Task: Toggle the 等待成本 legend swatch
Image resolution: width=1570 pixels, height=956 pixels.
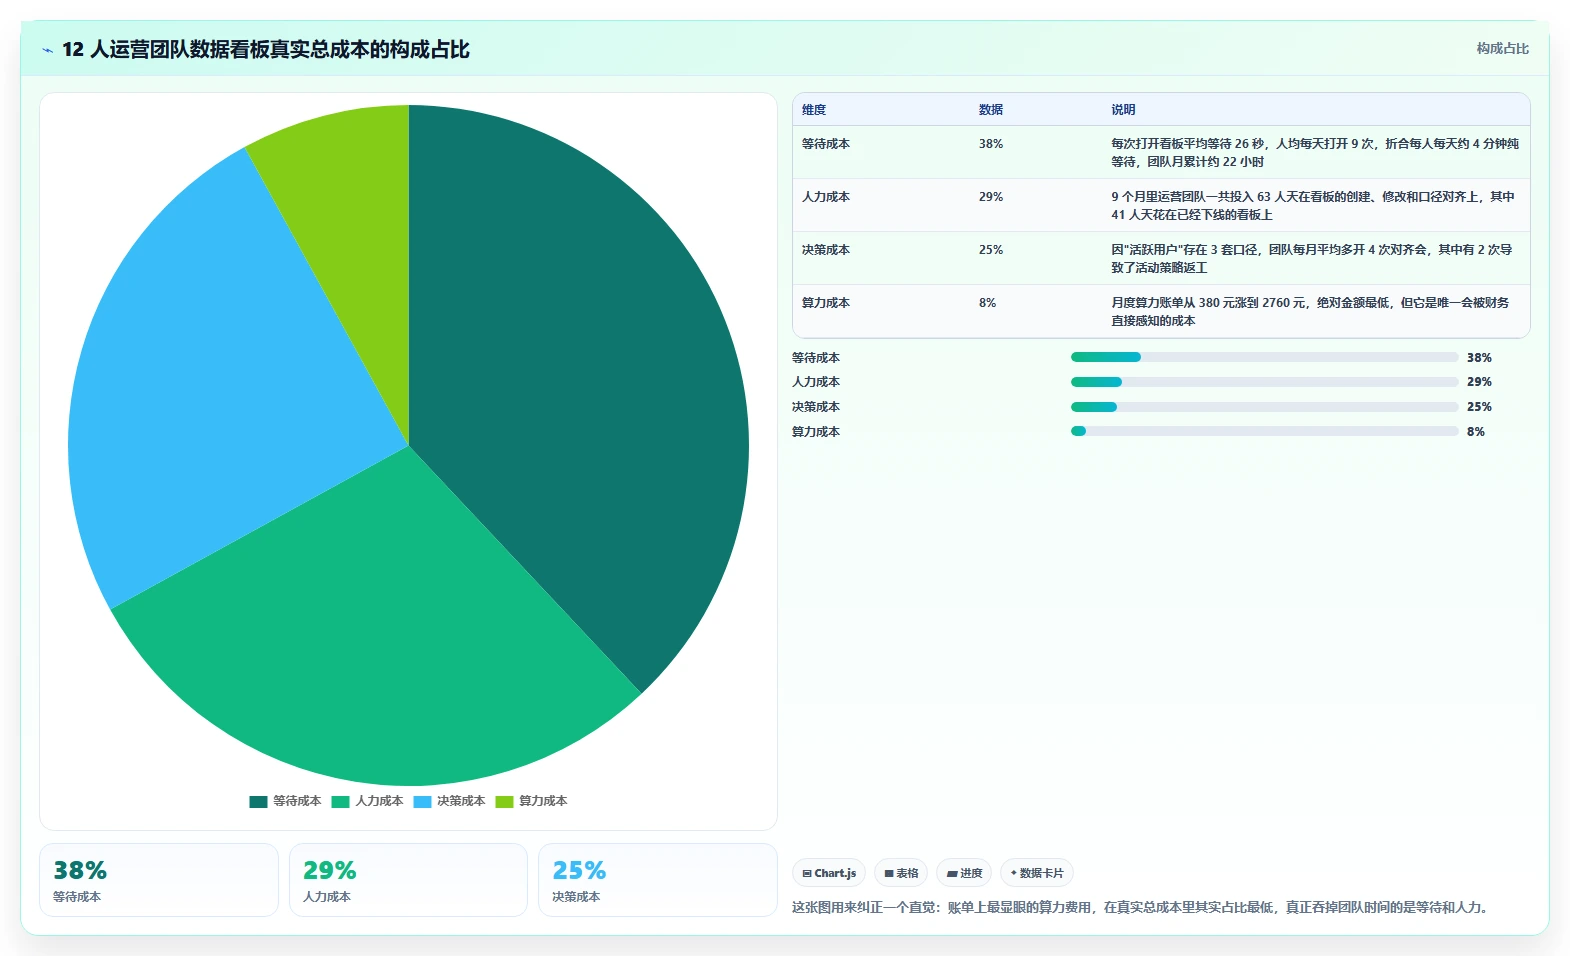Action: click(258, 801)
